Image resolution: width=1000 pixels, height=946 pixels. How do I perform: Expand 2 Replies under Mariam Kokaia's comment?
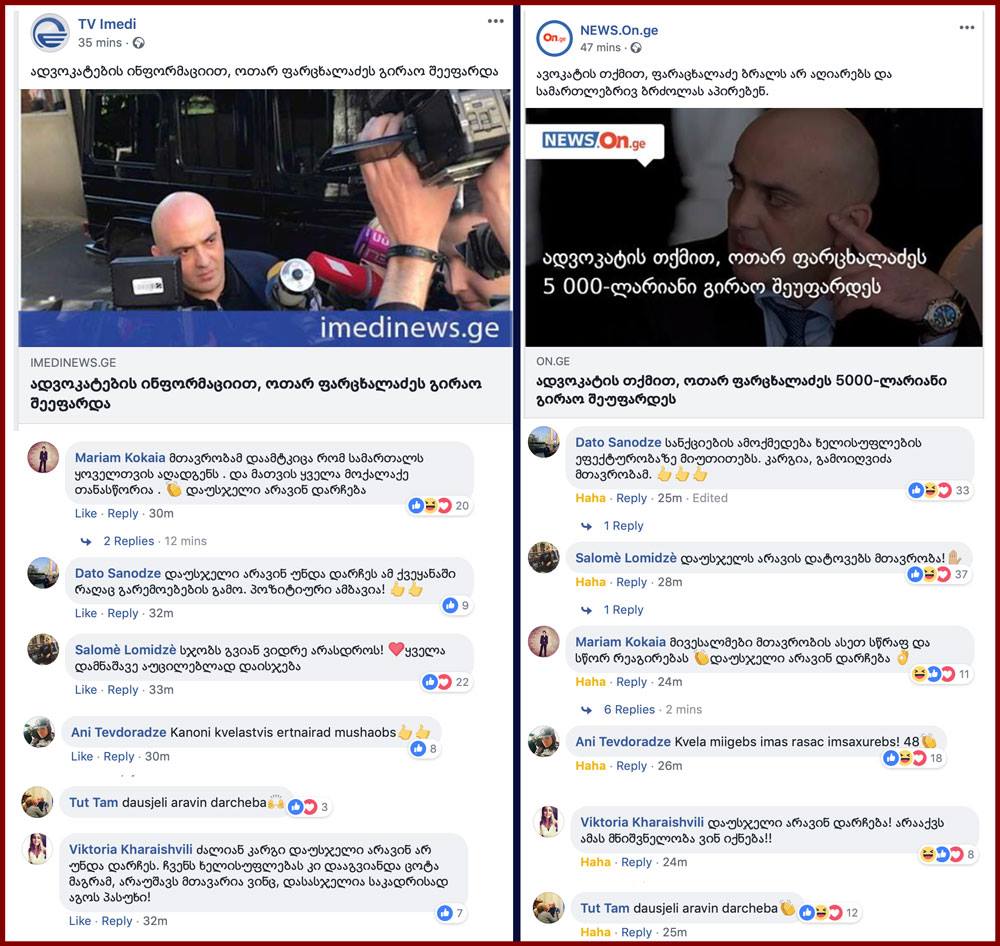(128, 541)
